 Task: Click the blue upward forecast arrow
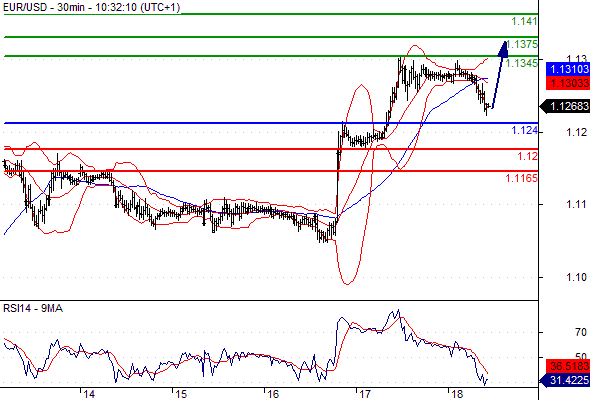(x=499, y=75)
